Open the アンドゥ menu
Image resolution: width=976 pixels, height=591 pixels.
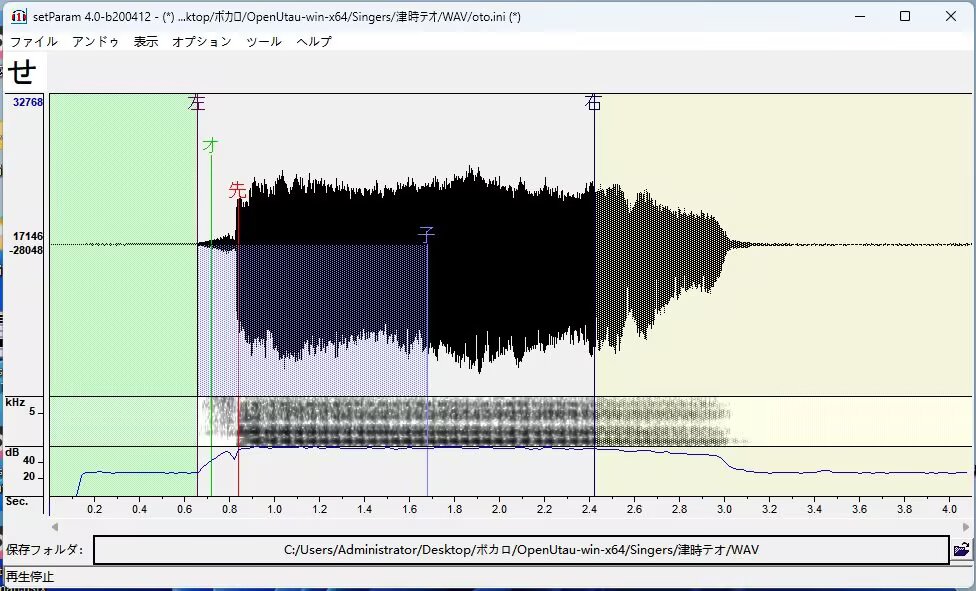pos(95,42)
